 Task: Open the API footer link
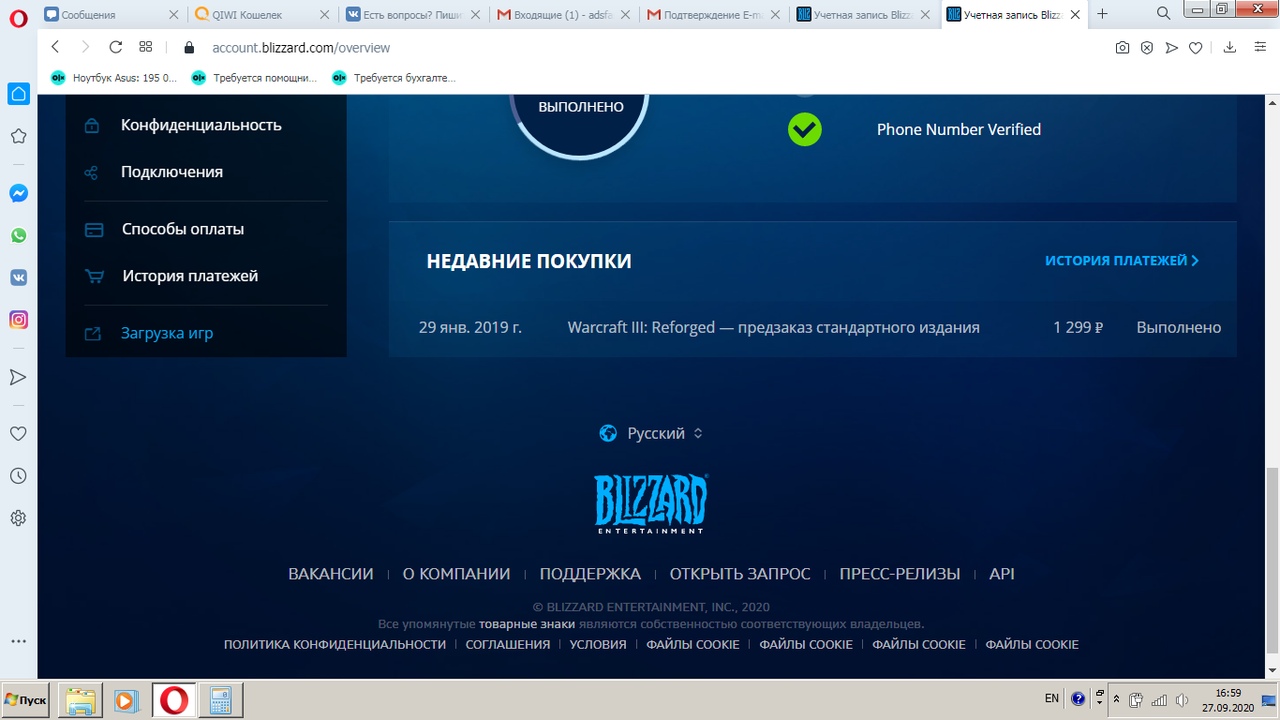pos(1002,574)
